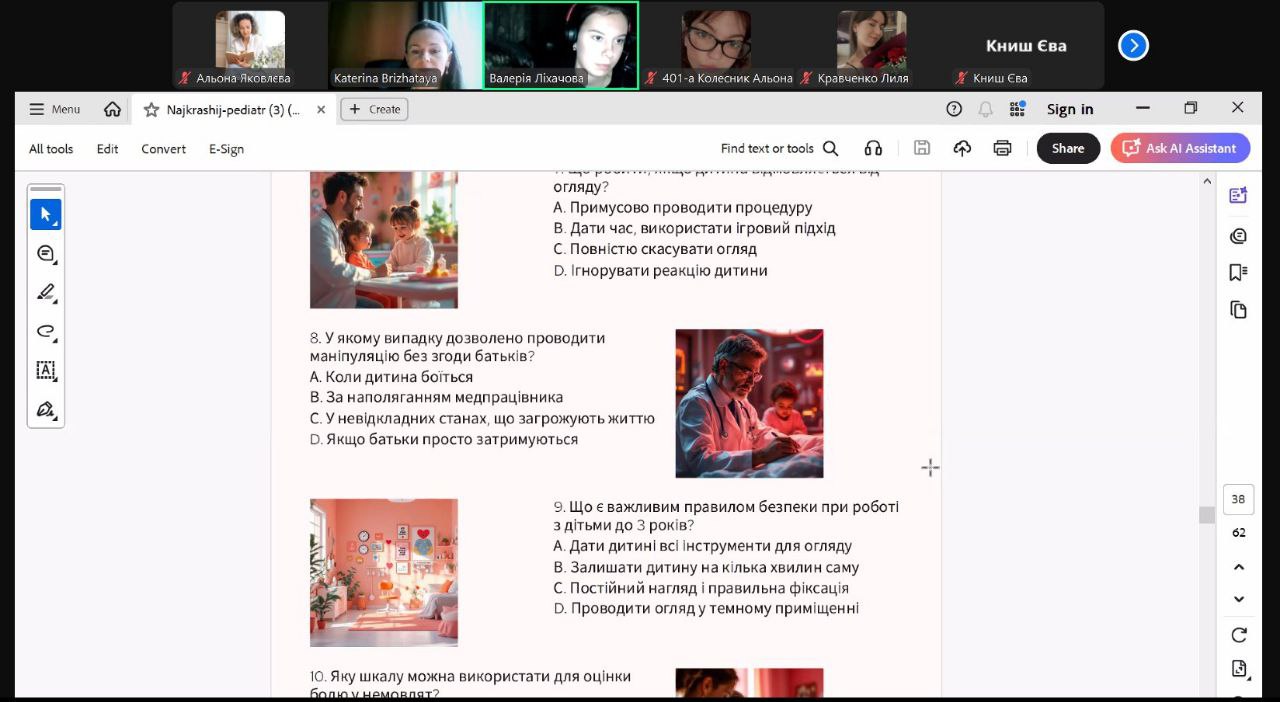
Task: Open the bookmarks panel in right sidebar
Action: click(1238, 273)
